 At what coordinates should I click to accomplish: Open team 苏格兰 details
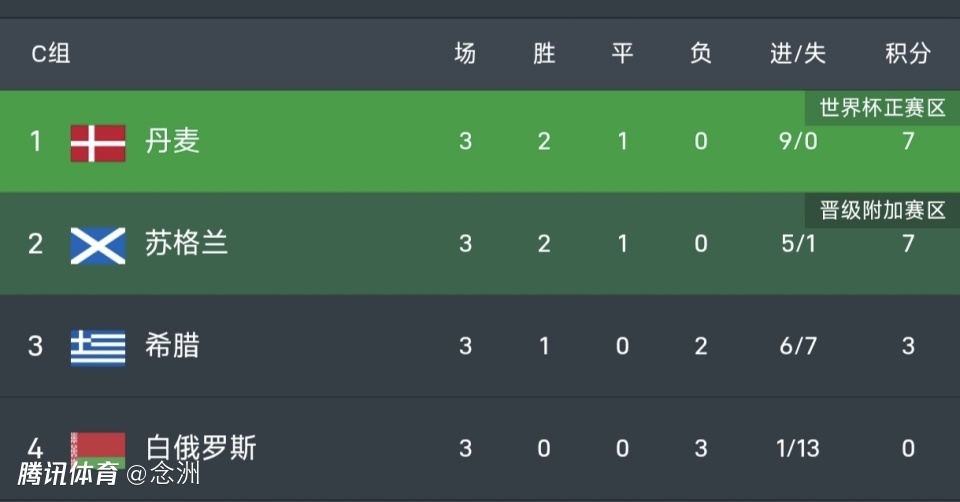coord(186,244)
